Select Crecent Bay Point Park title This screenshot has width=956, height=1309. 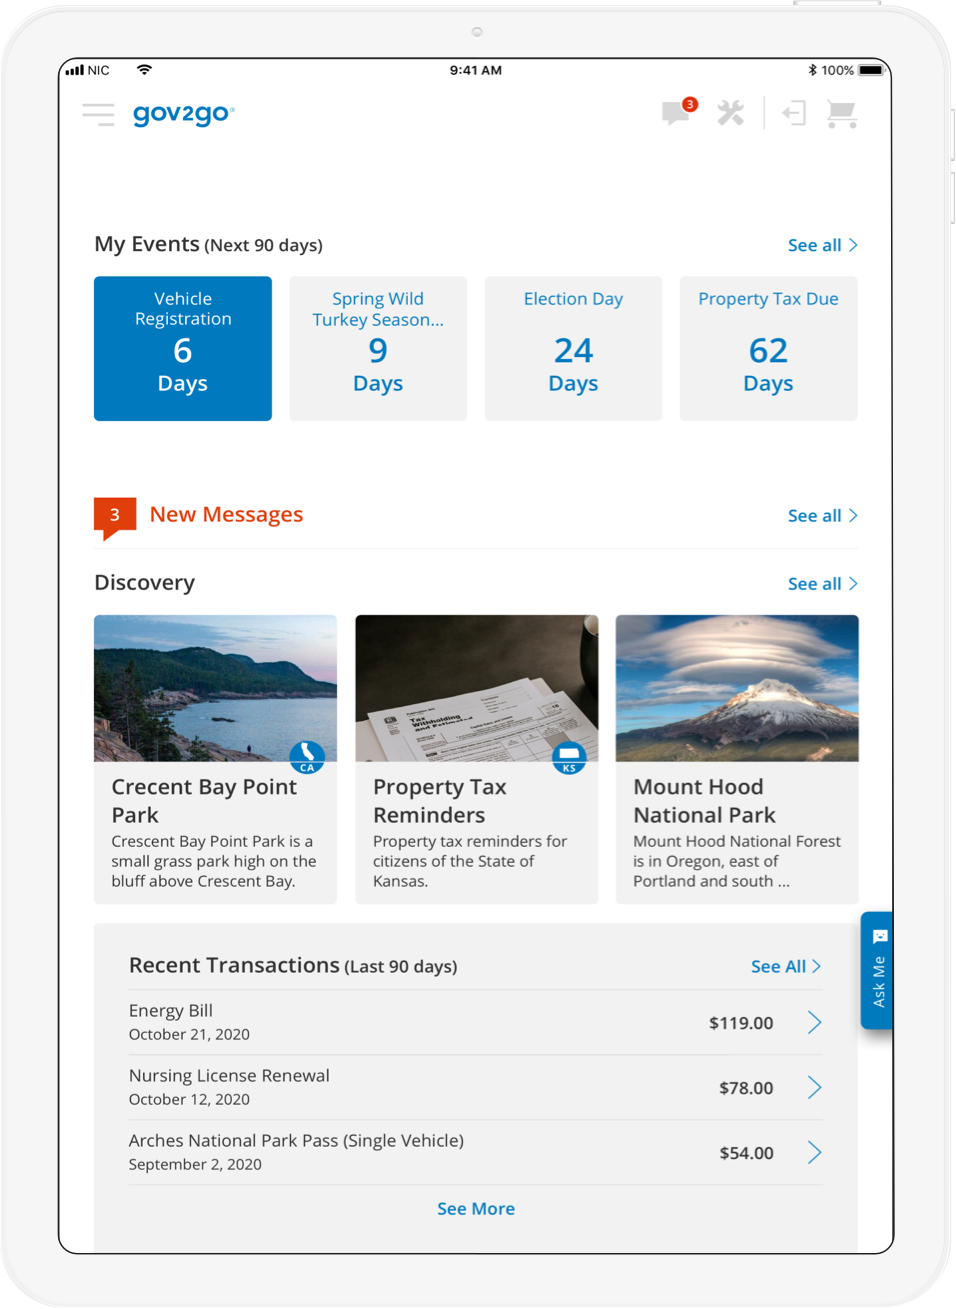pos(204,801)
